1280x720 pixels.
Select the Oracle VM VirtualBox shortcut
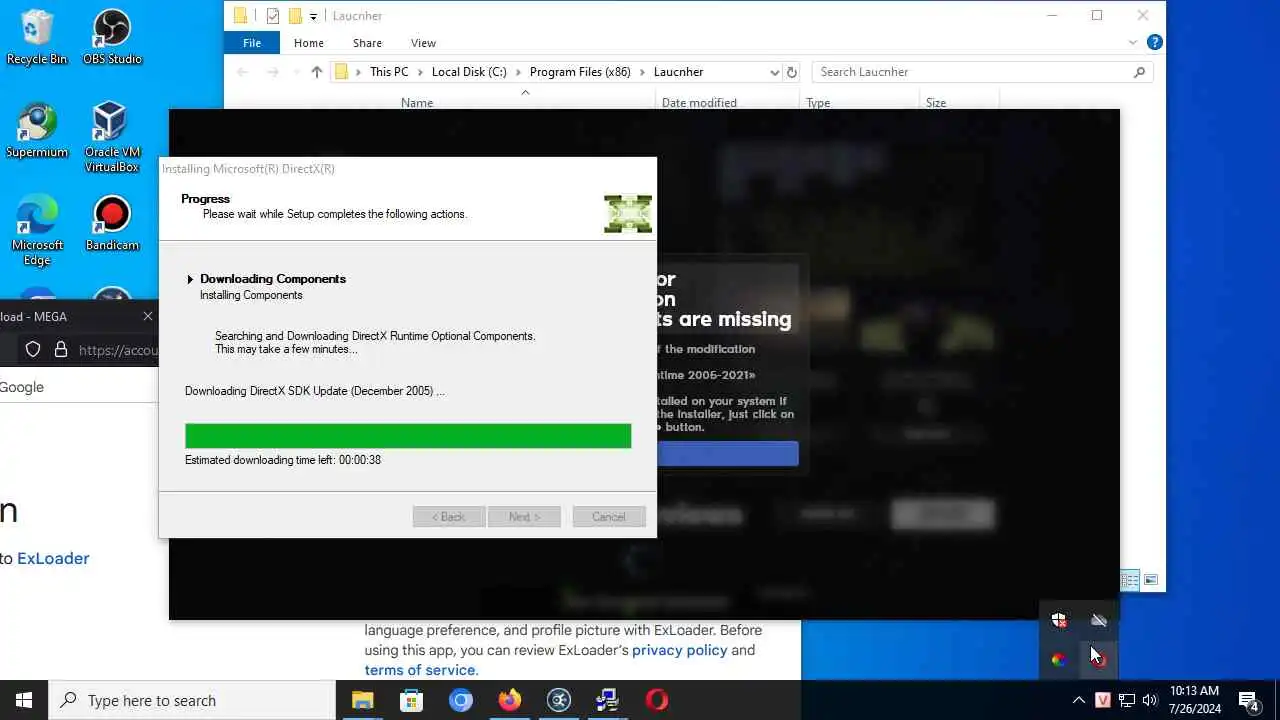pos(112,138)
